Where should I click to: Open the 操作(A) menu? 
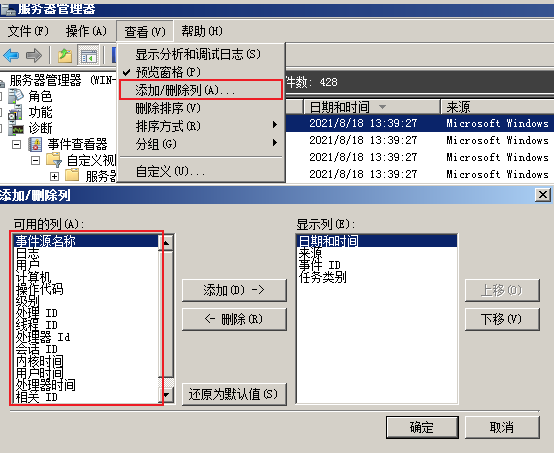pyautogui.click(x=86, y=31)
